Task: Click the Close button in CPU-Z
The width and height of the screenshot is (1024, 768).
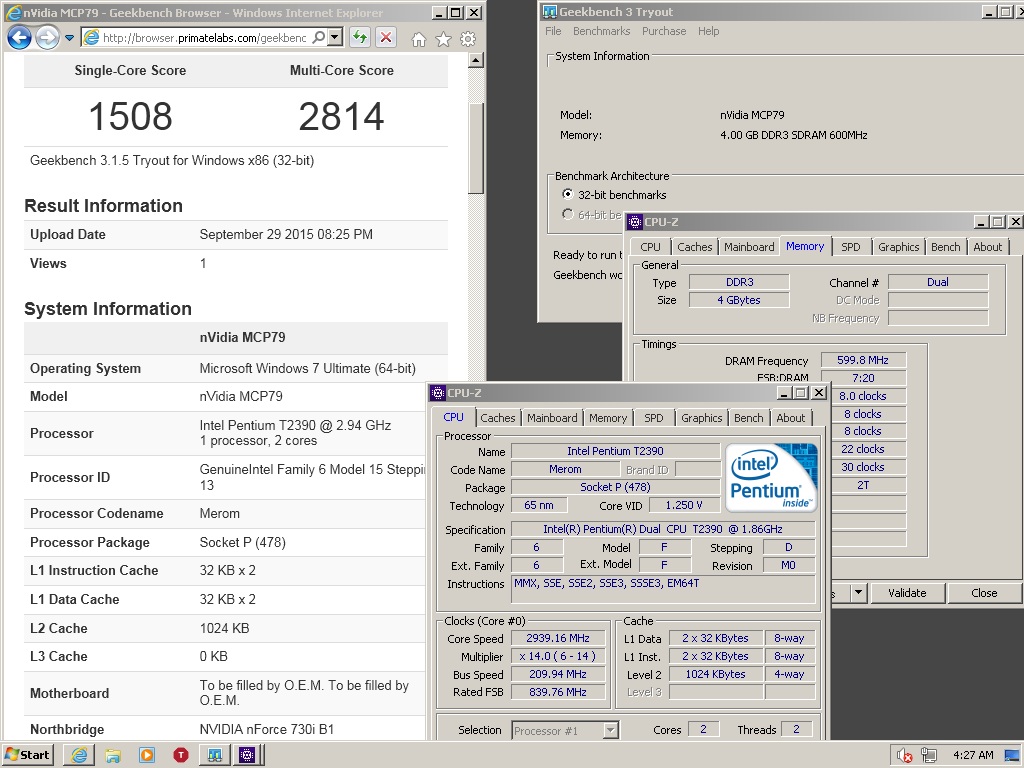Action: click(x=984, y=593)
